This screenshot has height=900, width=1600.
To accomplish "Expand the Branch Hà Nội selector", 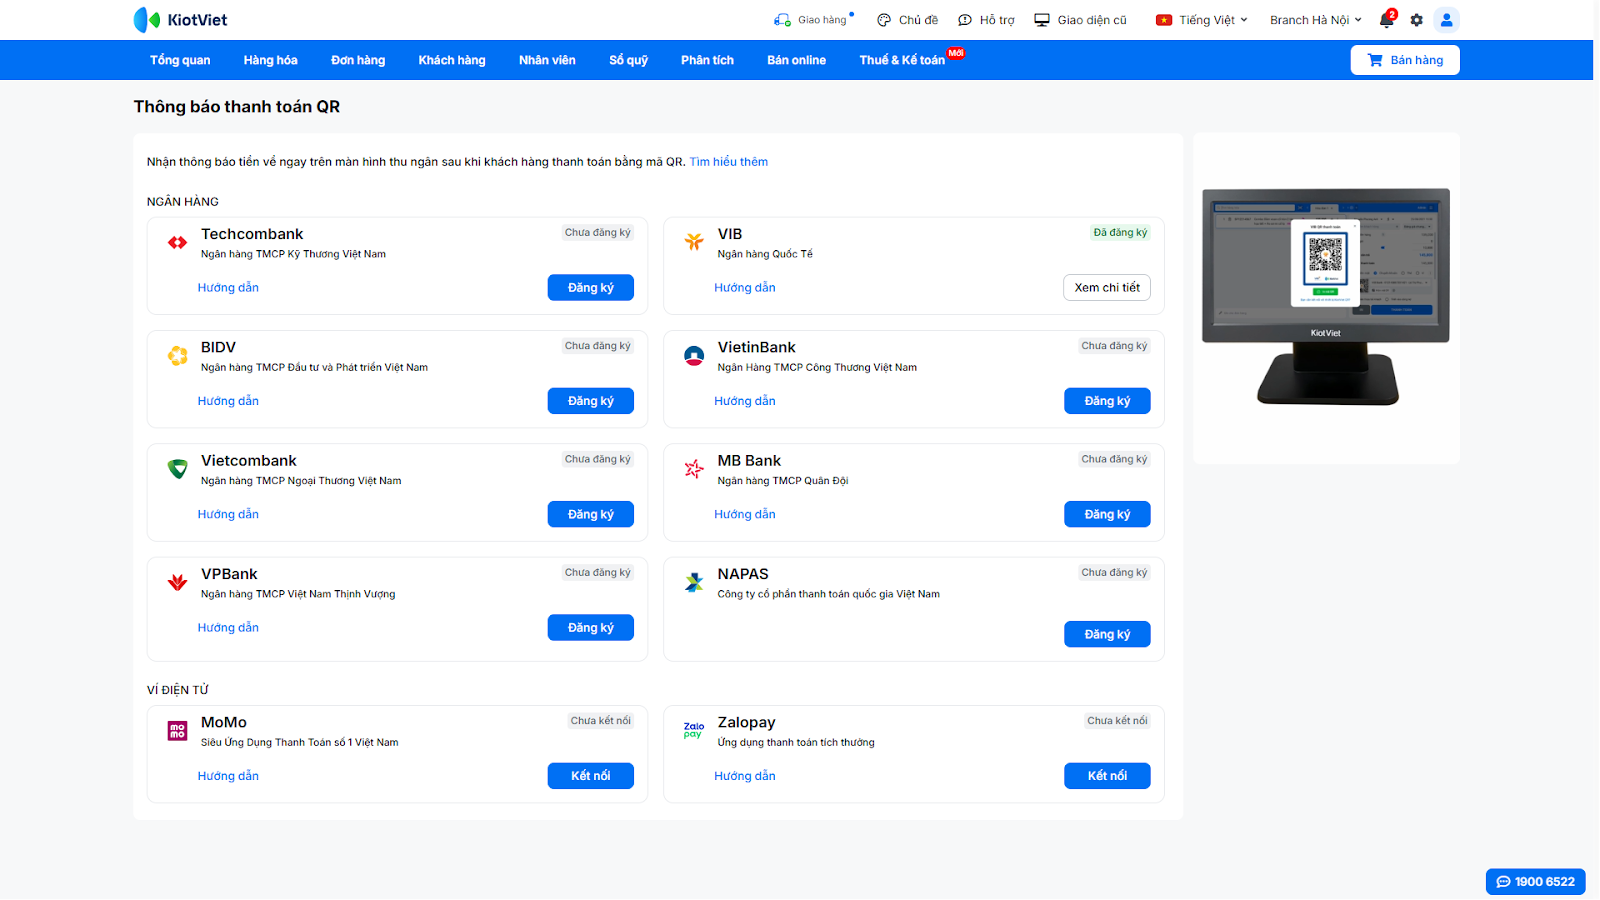I will (1316, 20).
